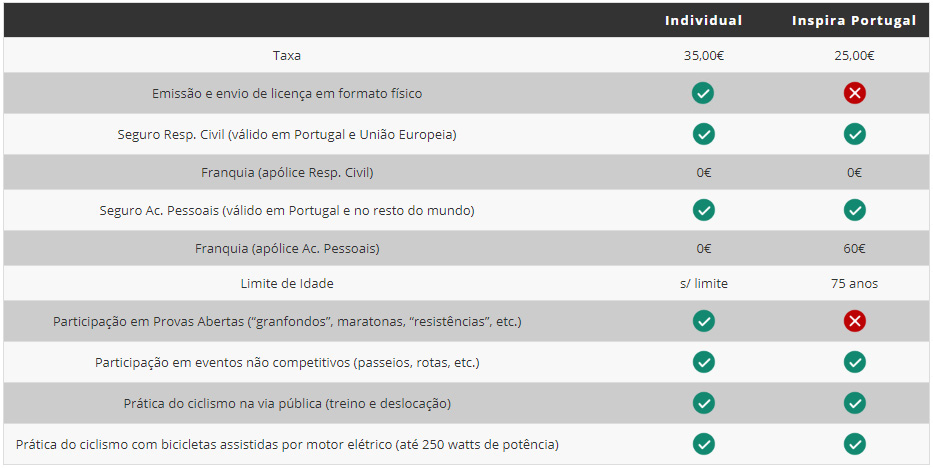The height and width of the screenshot is (468, 933).
Task: Click the Taxa row label
Action: pos(287,56)
